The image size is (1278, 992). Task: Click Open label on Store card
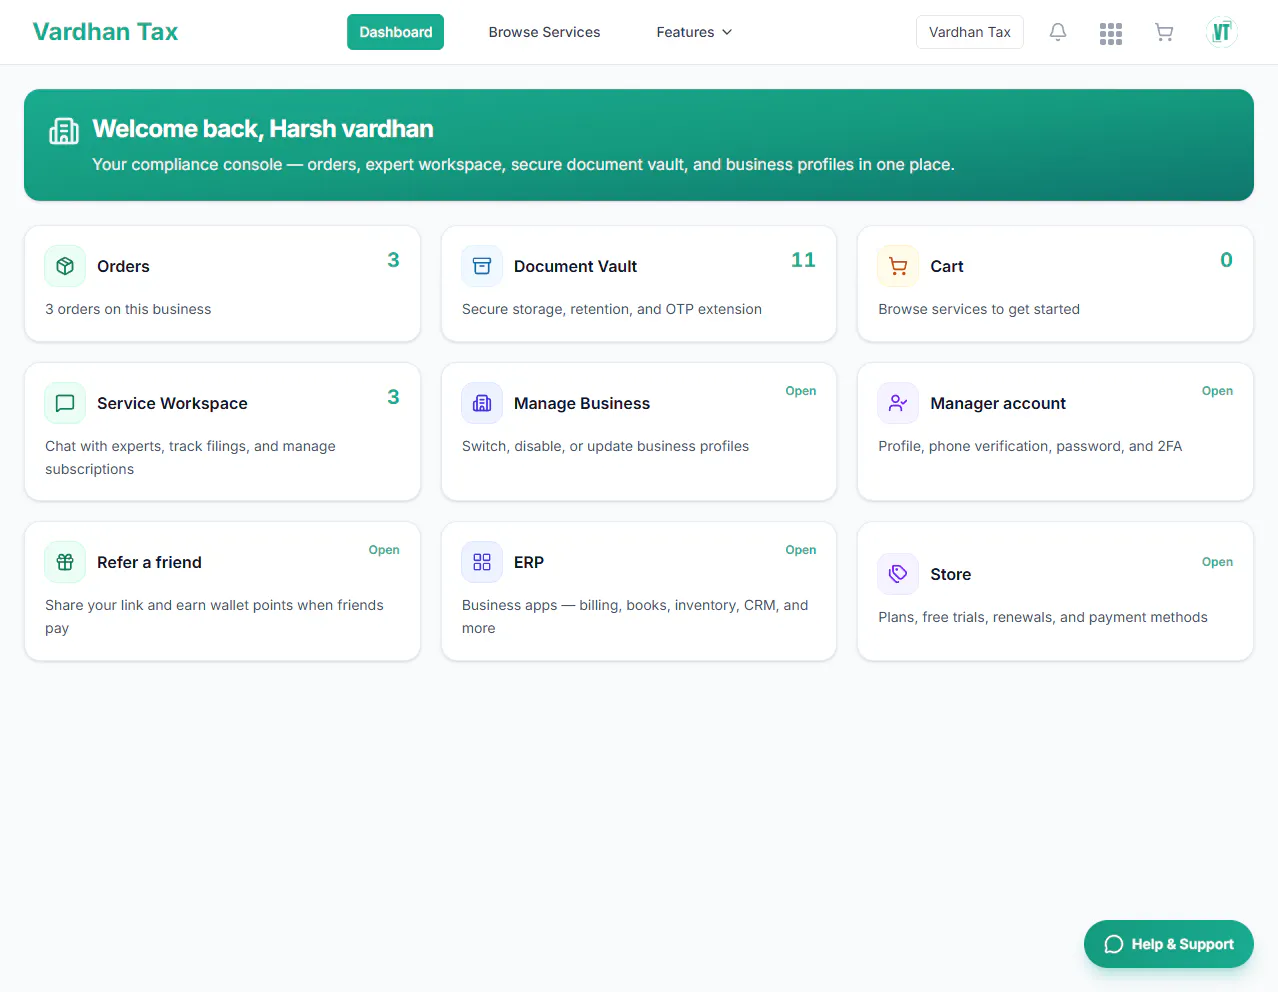coord(1217,562)
